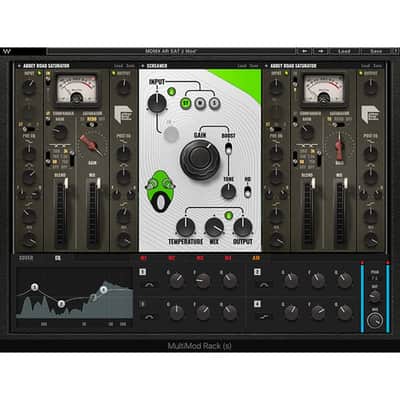Click the right Abbey Road Saturator VU meter
Screen dimensions: 400x400
point(323,89)
